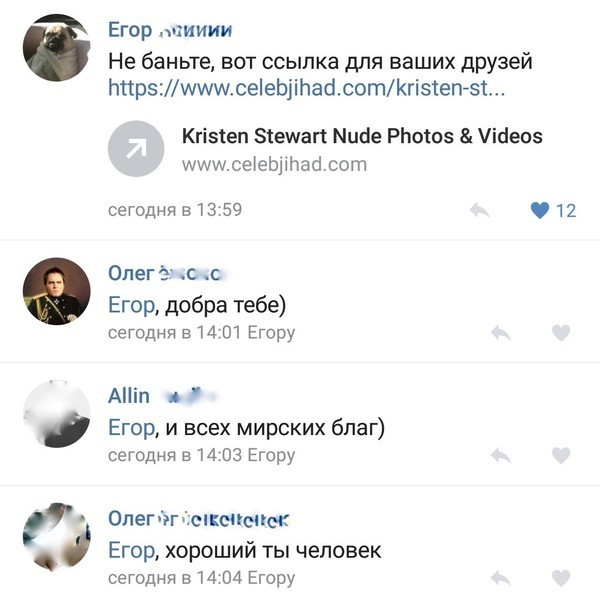Select the www.celebjihad.com domain under preview title
Image resolution: width=600 pixels, height=606 pixels.
274,165
